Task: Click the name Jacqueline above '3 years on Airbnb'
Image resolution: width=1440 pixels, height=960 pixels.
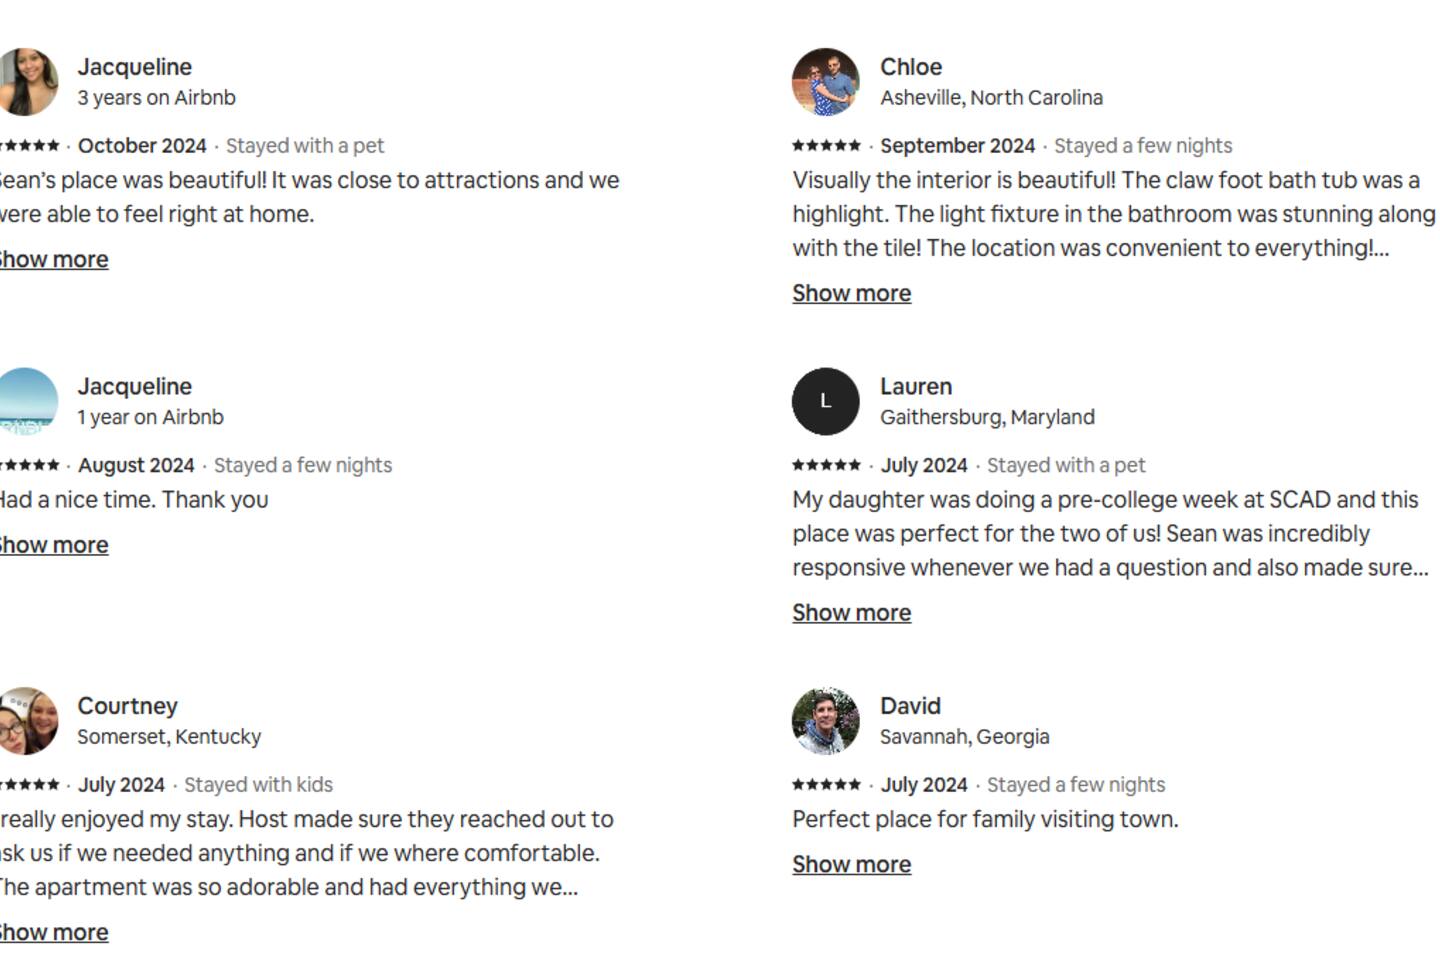Action: point(134,67)
